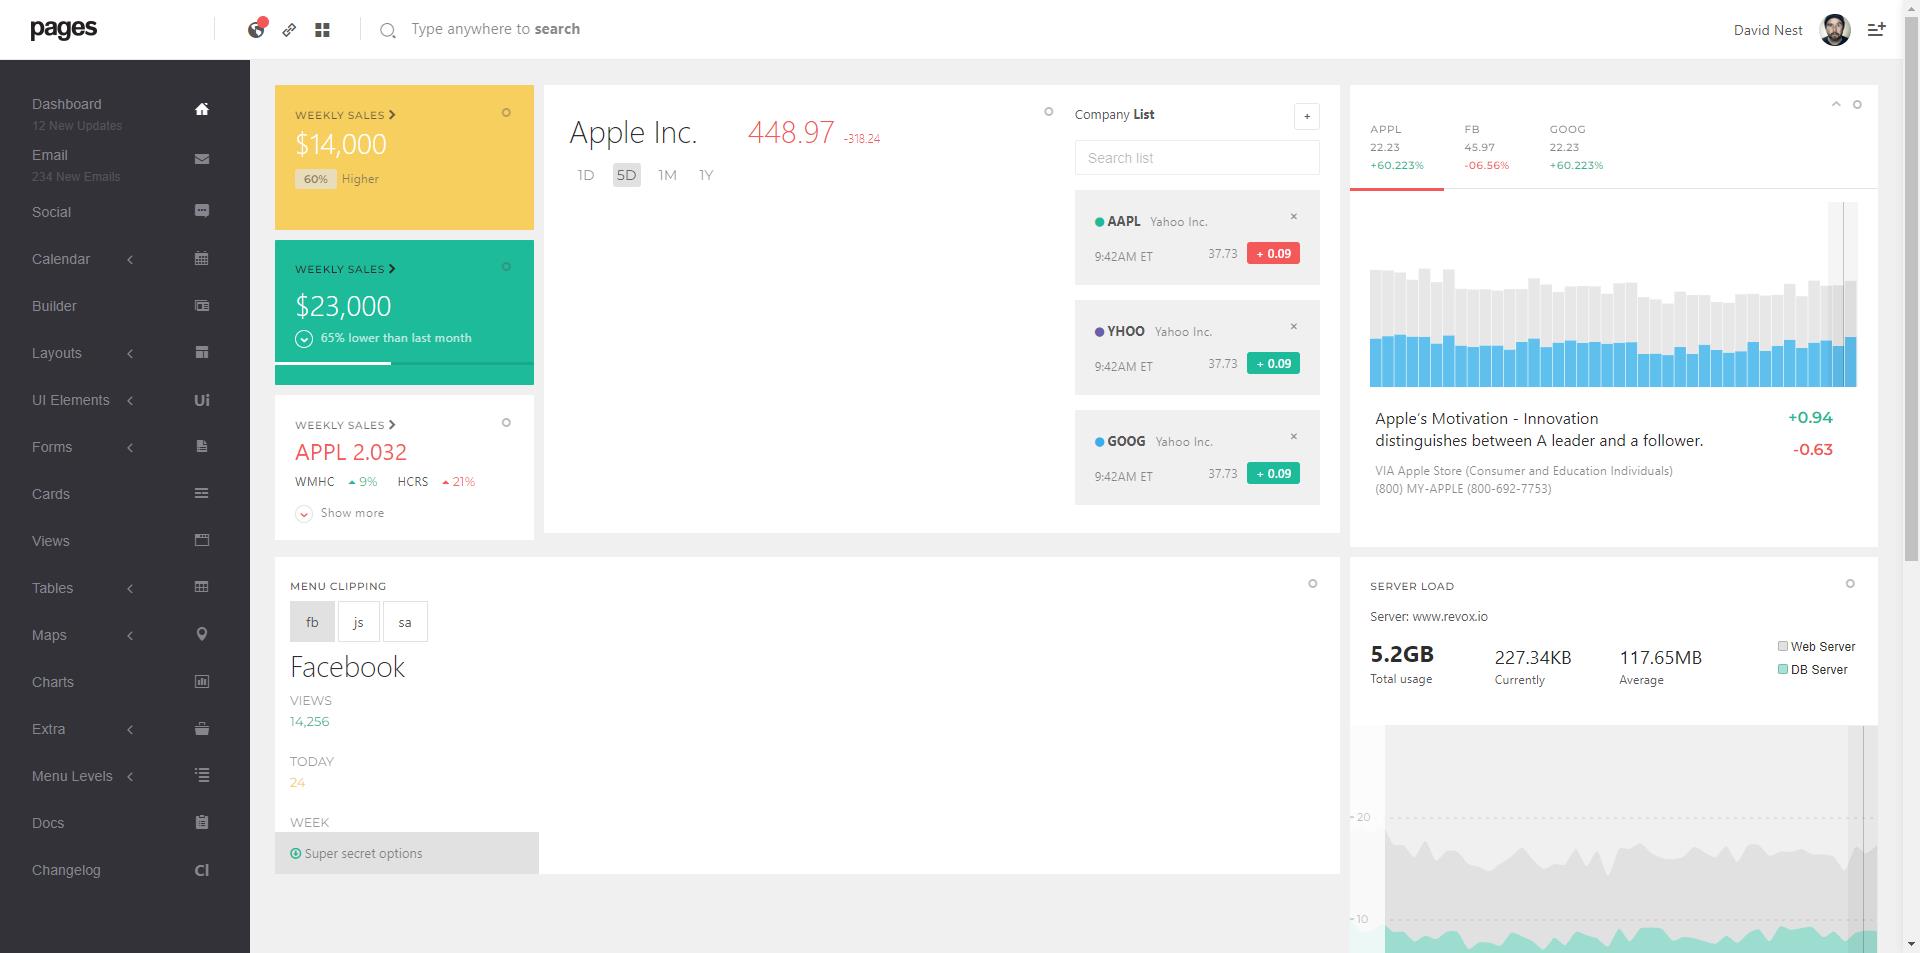Open the notifications globe icon in header
The height and width of the screenshot is (953, 1920).
tap(257, 29)
